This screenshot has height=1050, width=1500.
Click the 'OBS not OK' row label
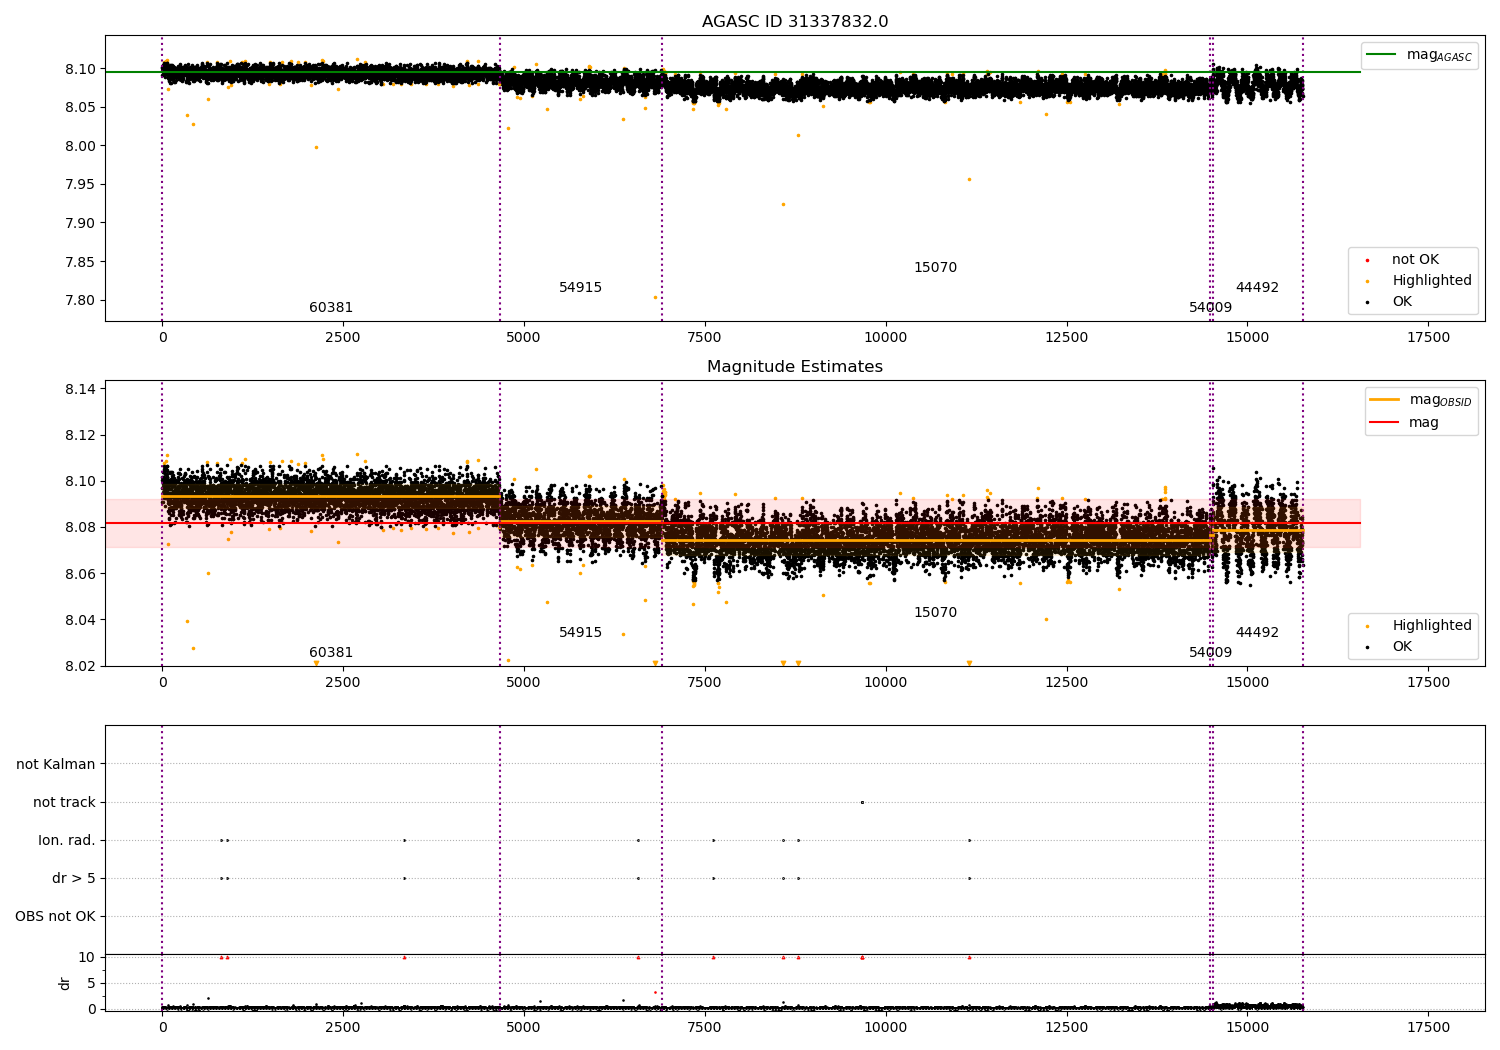55,916
